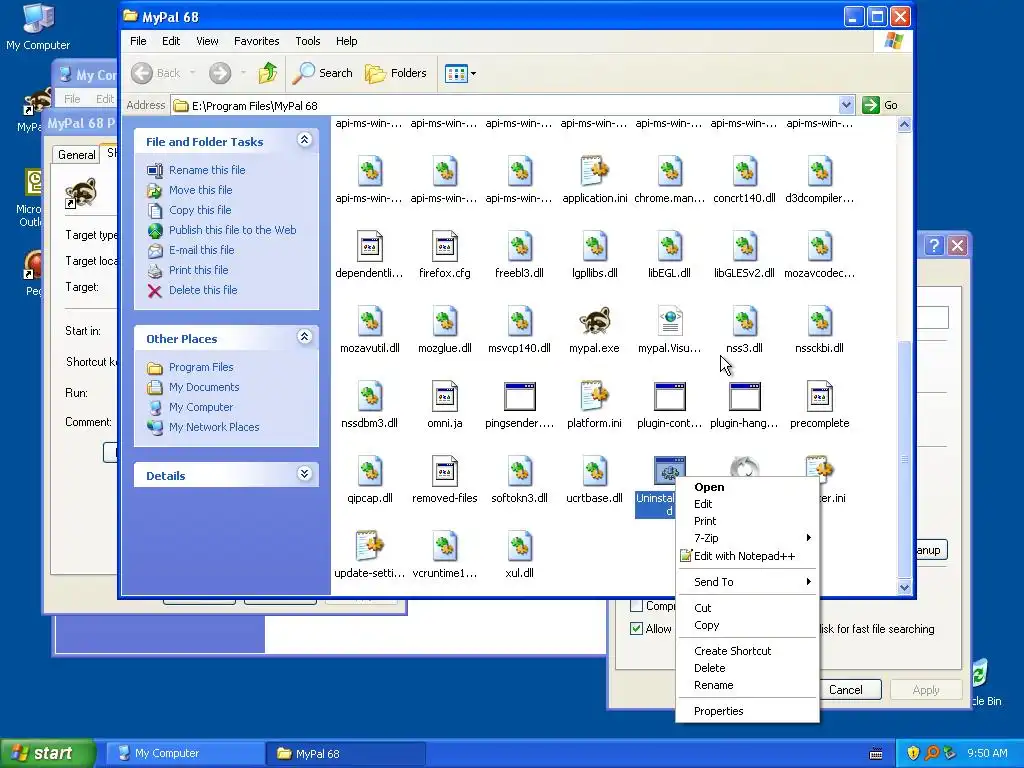Open the Tools menu
Image resolution: width=1024 pixels, height=768 pixels.
308,41
